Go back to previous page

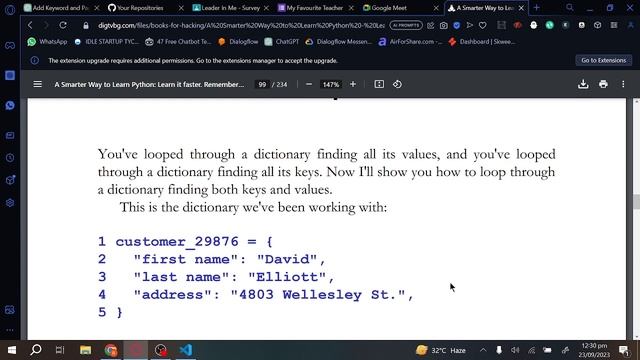coord(30,25)
